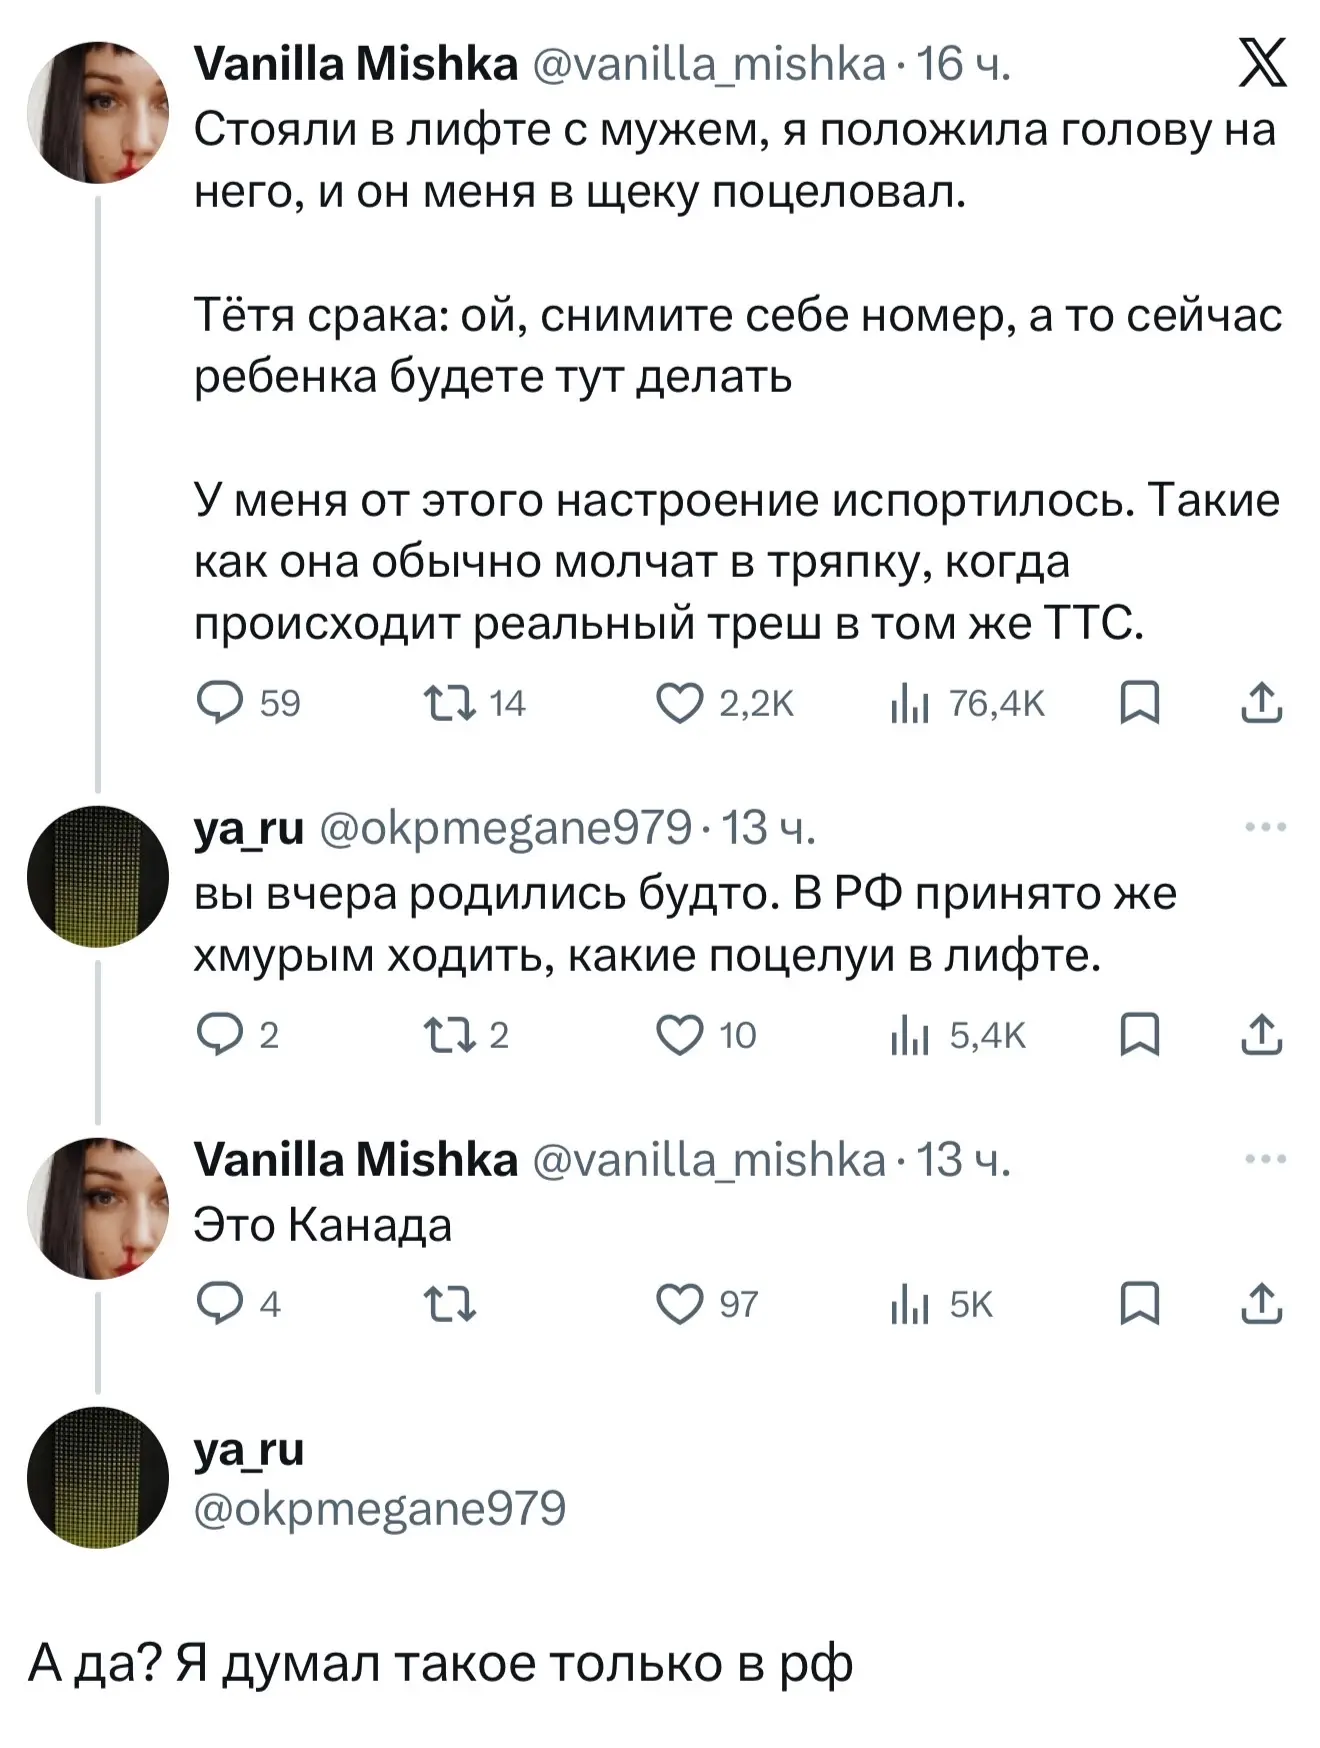Reply to ya_ru's tweet with 2 comments

point(220,1035)
